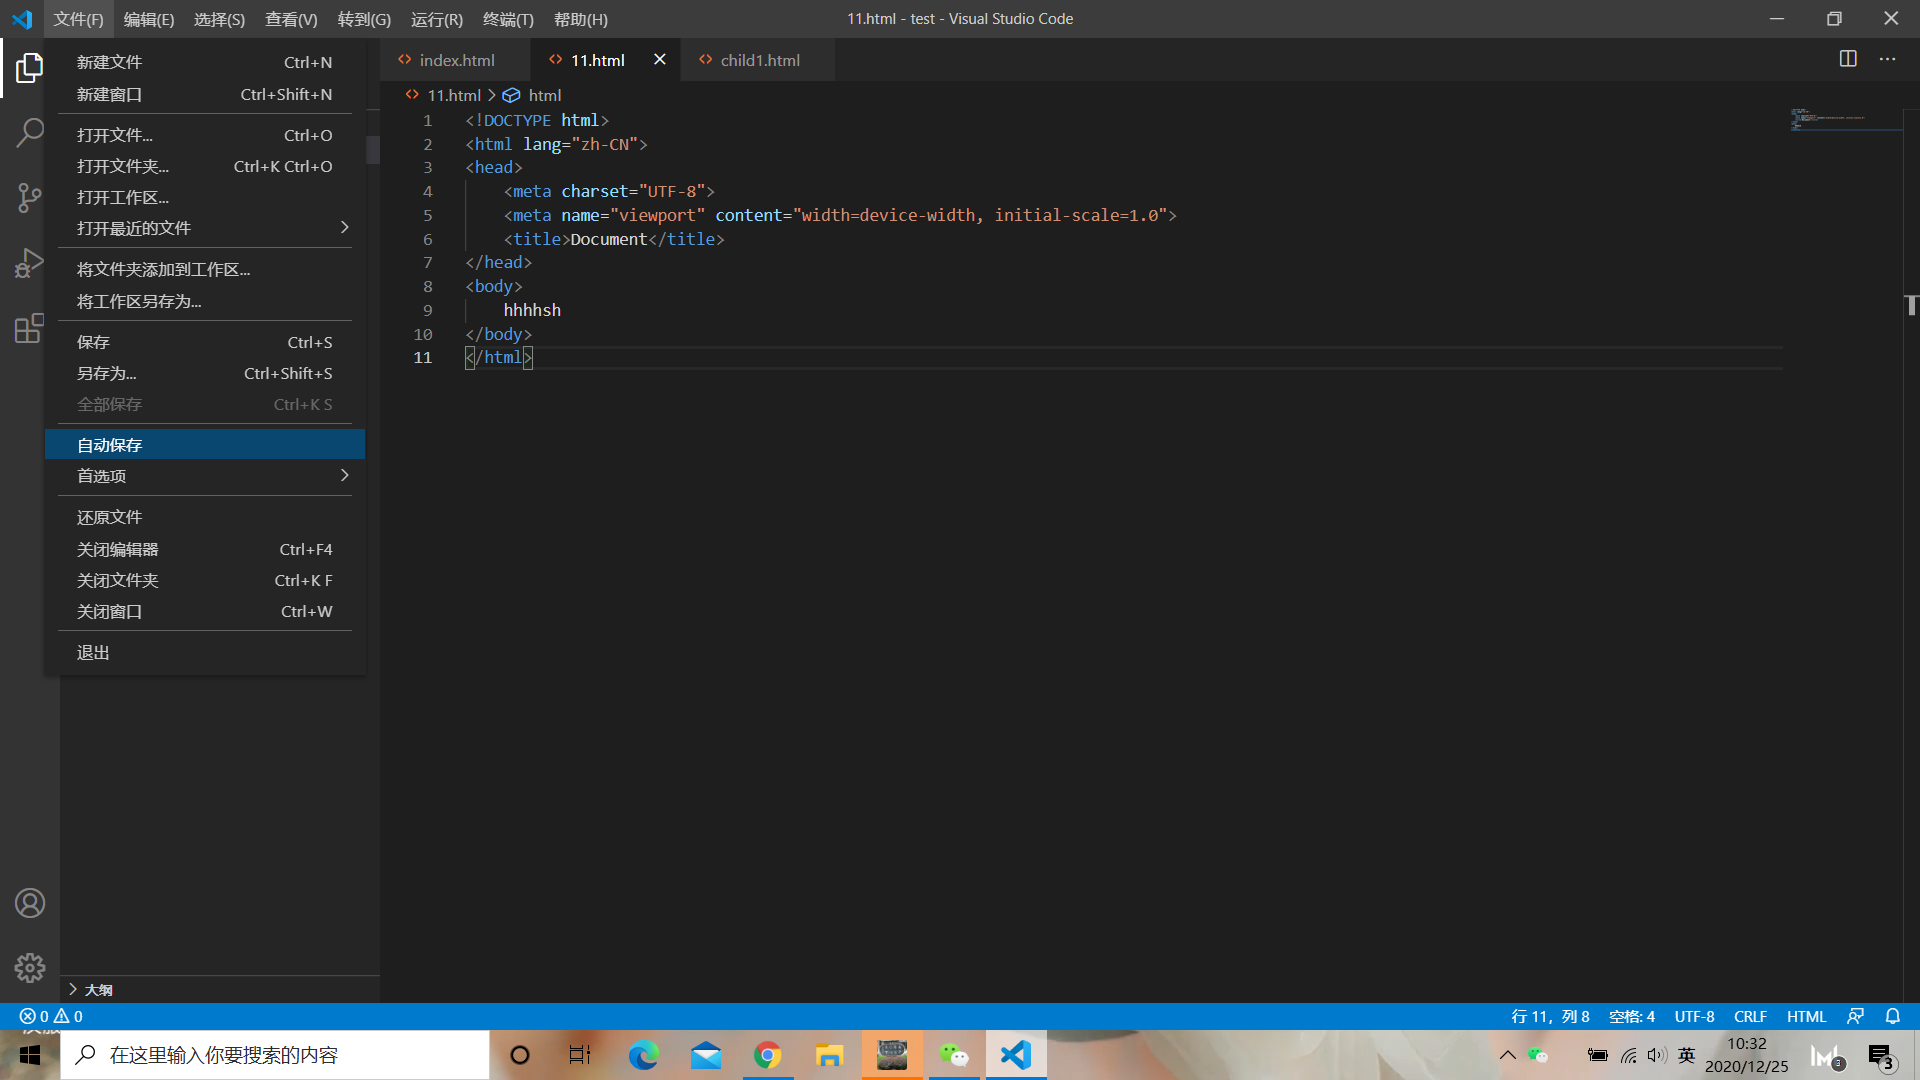Select 文件 (File) menu item

76,18
